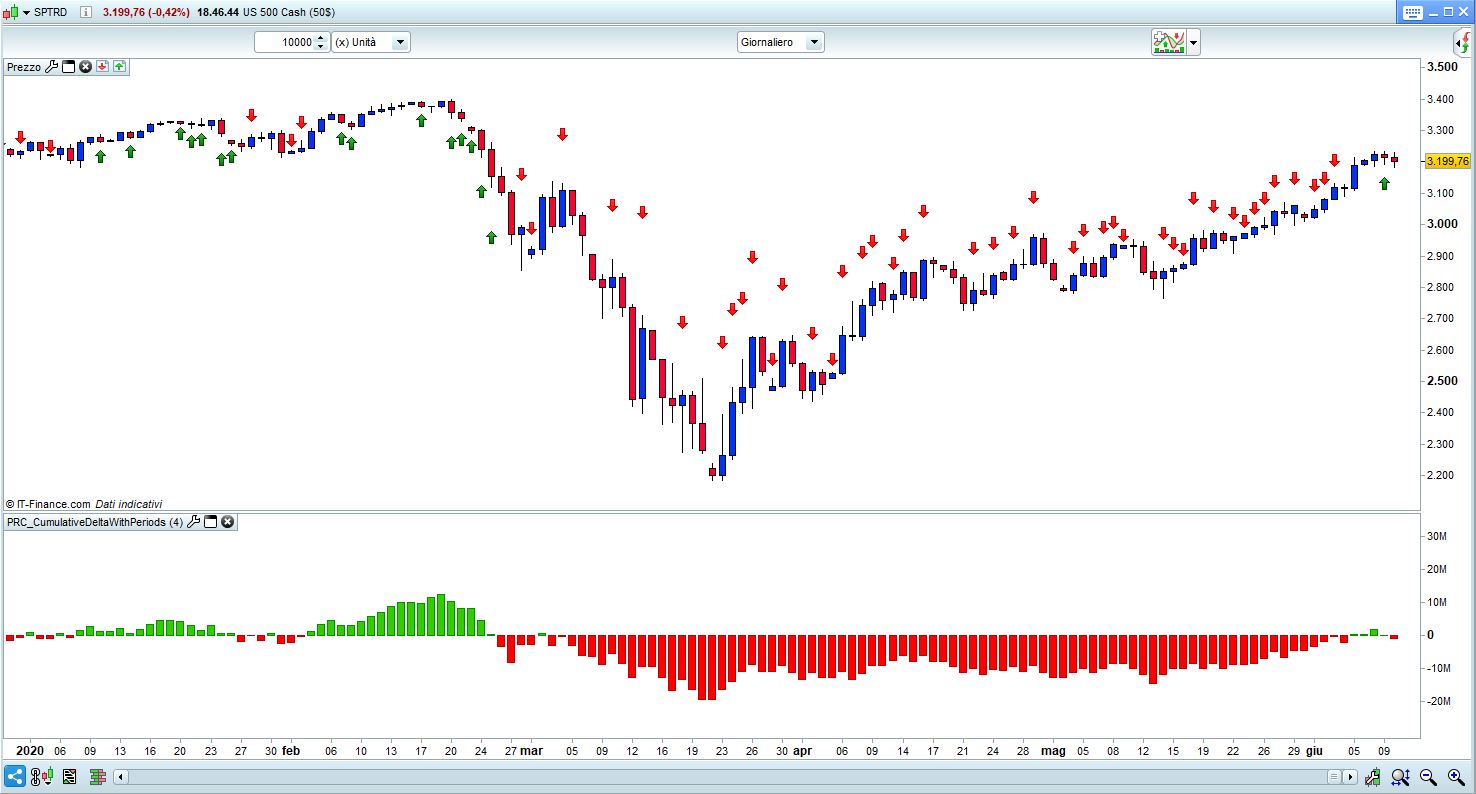Close the Prezzo panel with its X icon
1476x794 pixels.
click(x=86, y=67)
